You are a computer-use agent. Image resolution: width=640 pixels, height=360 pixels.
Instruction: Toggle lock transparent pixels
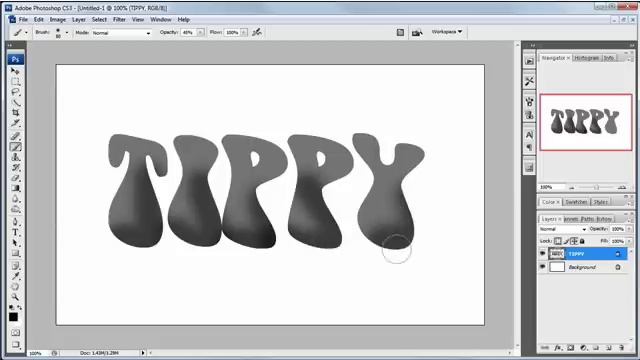(x=558, y=241)
